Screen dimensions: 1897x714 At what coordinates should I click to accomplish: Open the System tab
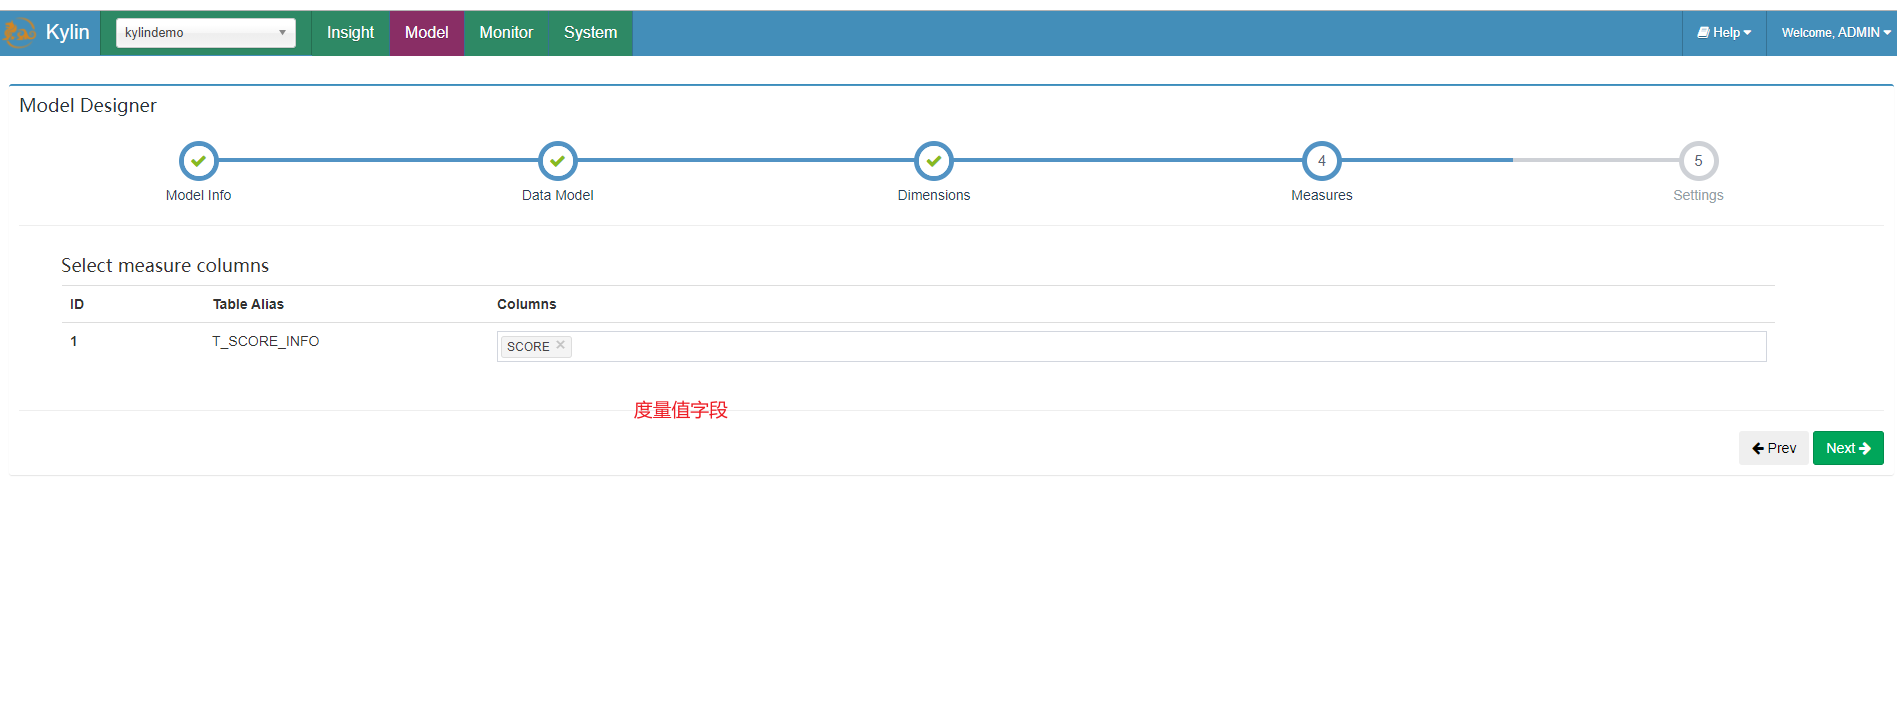click(591, 33)
